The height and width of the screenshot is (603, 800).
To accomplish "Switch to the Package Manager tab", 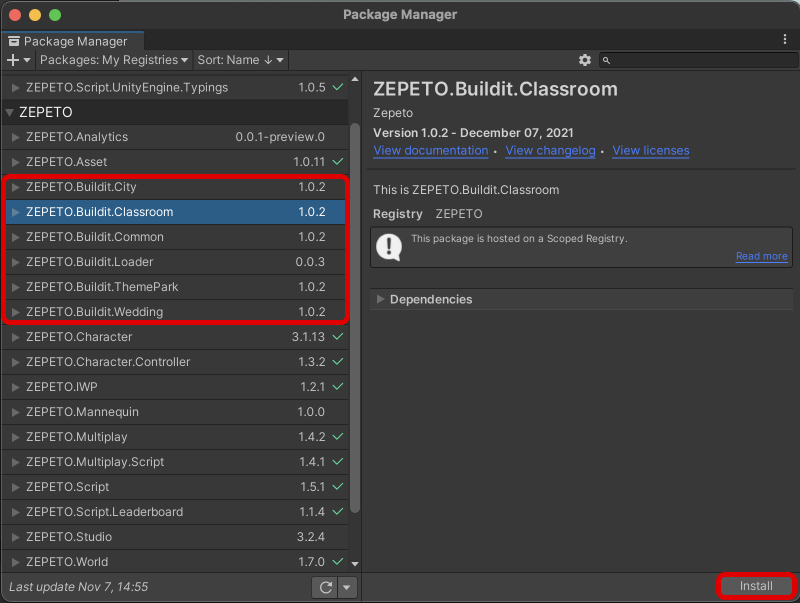I will [73, 41].
